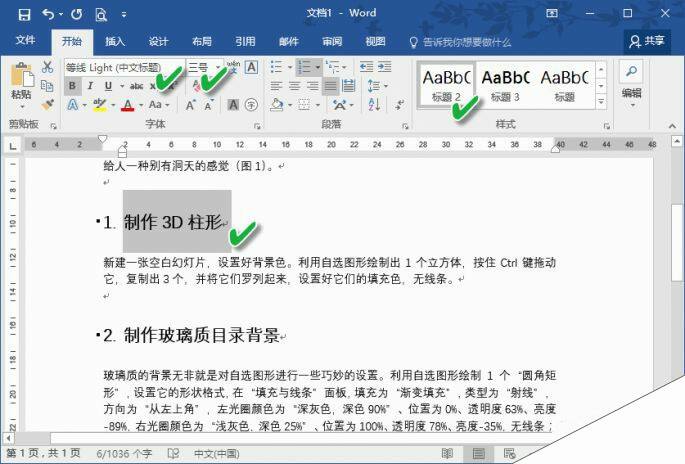Screen dimensions: 685x464
Task: Save the document from Quick Access toolbar
Action: (x=24, y=14)
